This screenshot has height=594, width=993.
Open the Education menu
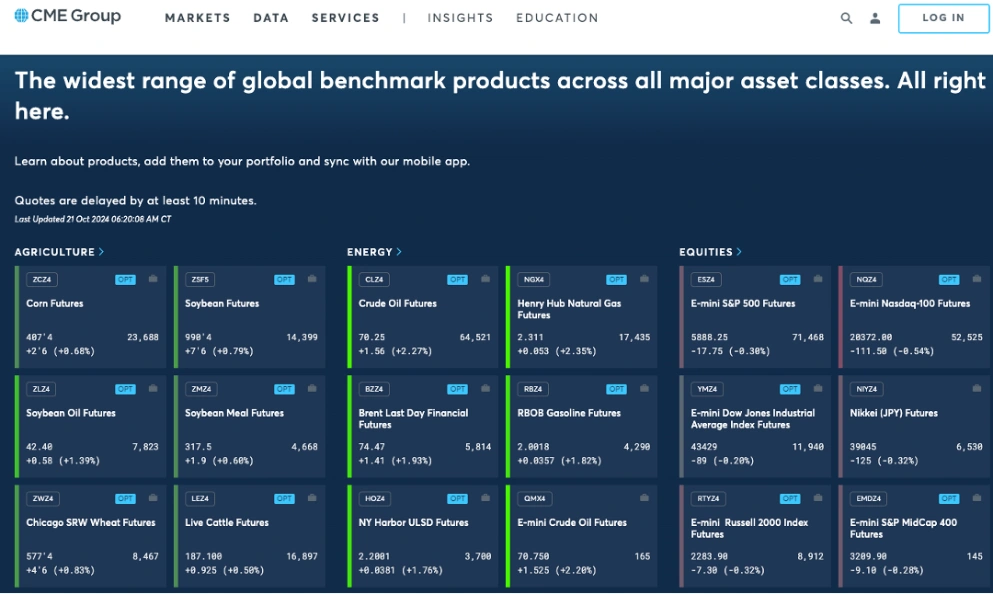(557, 18)
